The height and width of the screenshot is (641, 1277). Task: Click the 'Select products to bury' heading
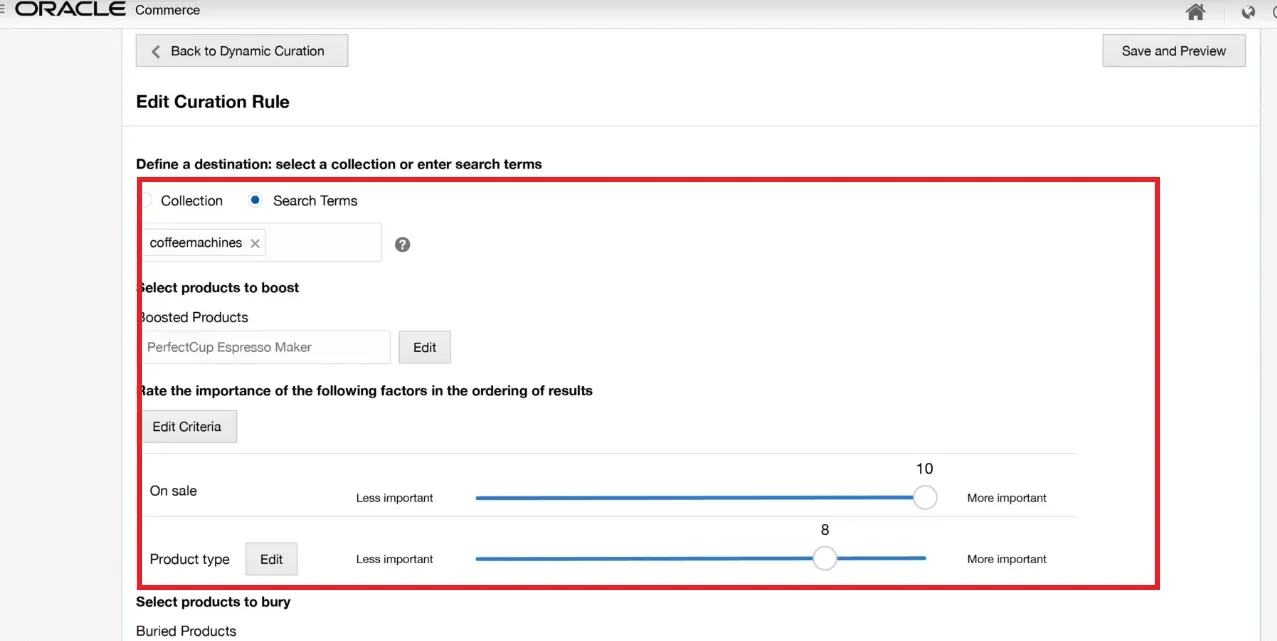click(x=213, y=602)
